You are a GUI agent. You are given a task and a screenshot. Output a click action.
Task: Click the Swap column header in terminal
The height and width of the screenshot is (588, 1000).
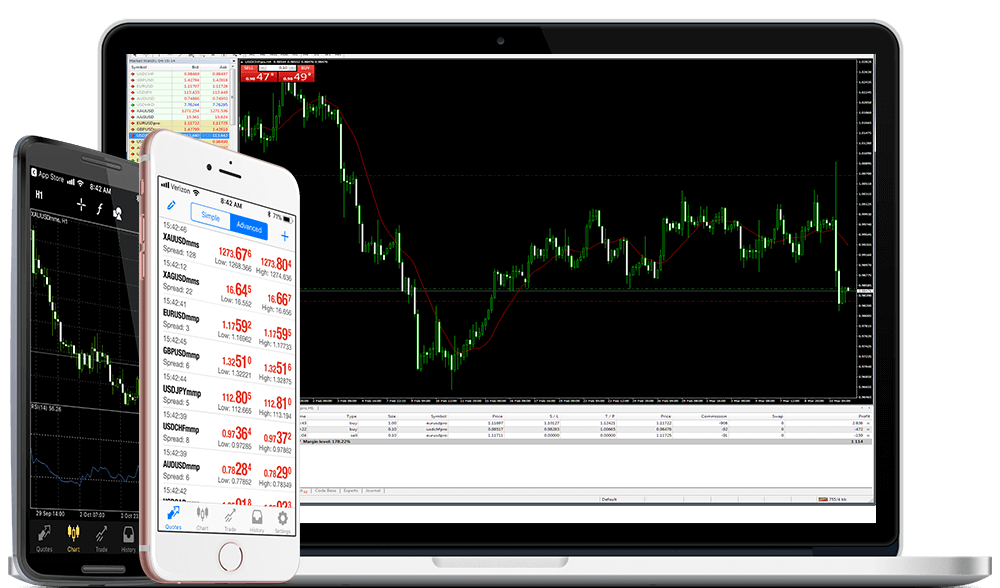(x=777, y=416)
